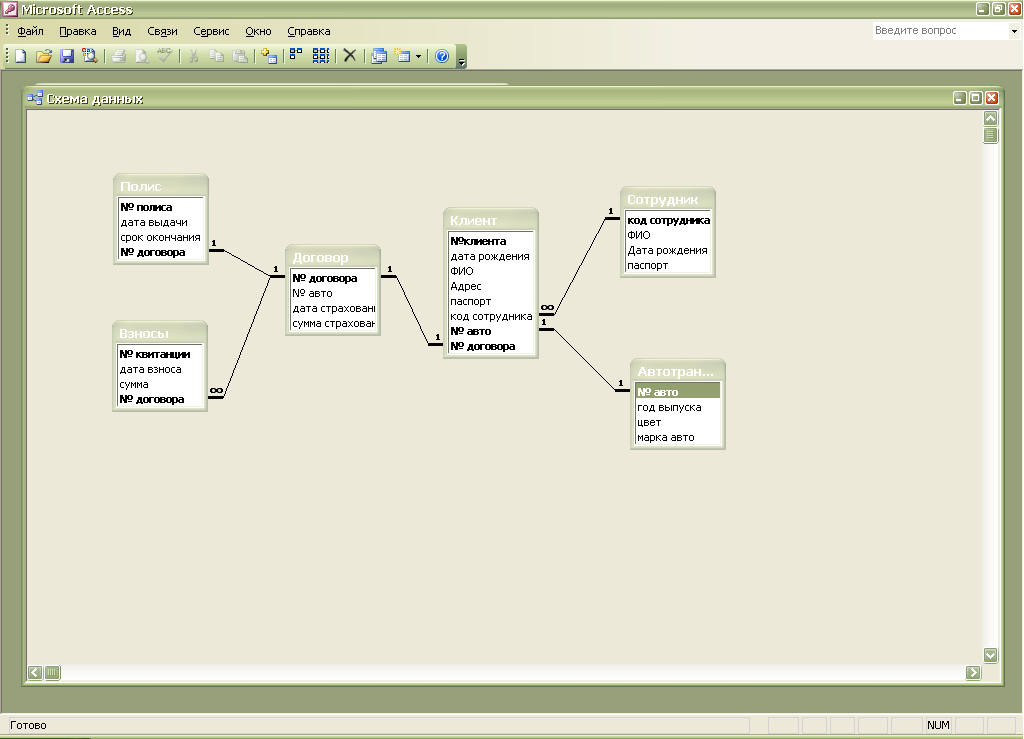This screenshot has width=1024, height=739.
Task: Select field 'год выпуска' in Автотран...
Action: (x=678, y=407)
